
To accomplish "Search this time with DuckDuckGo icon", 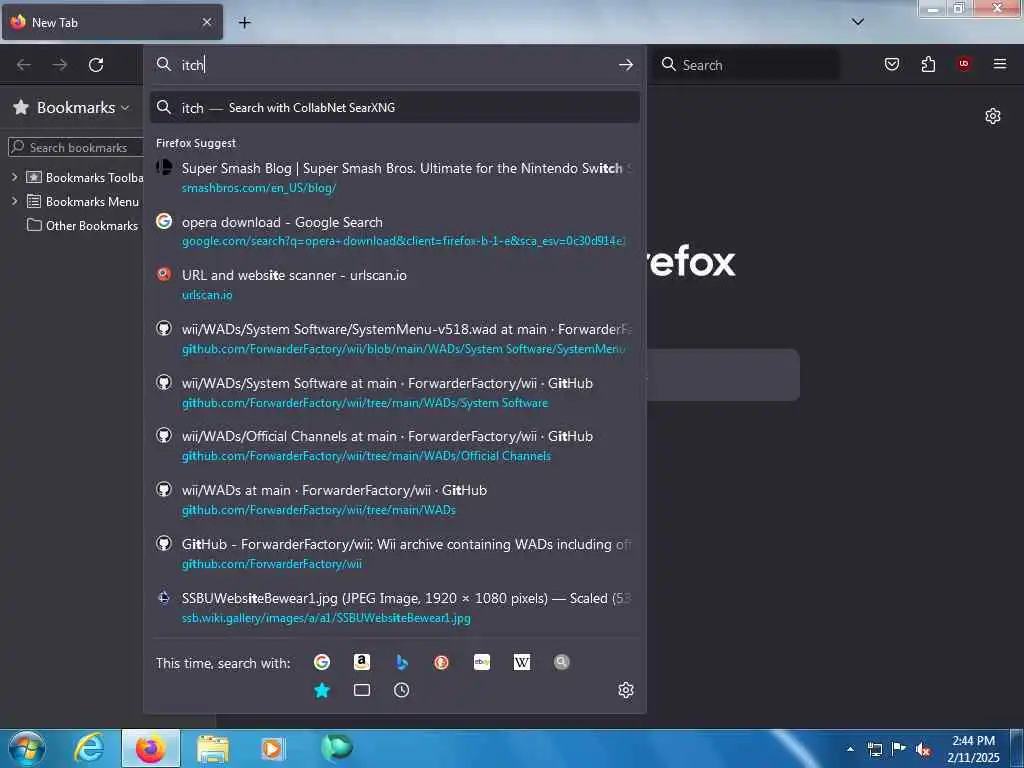I will click(441, 662).
